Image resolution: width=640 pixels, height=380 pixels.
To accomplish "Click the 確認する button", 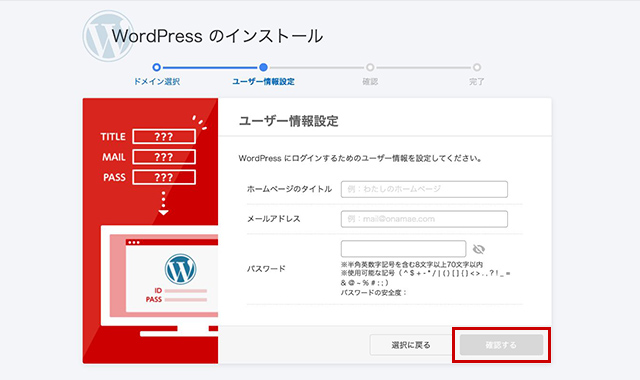I will pos(501,345).
